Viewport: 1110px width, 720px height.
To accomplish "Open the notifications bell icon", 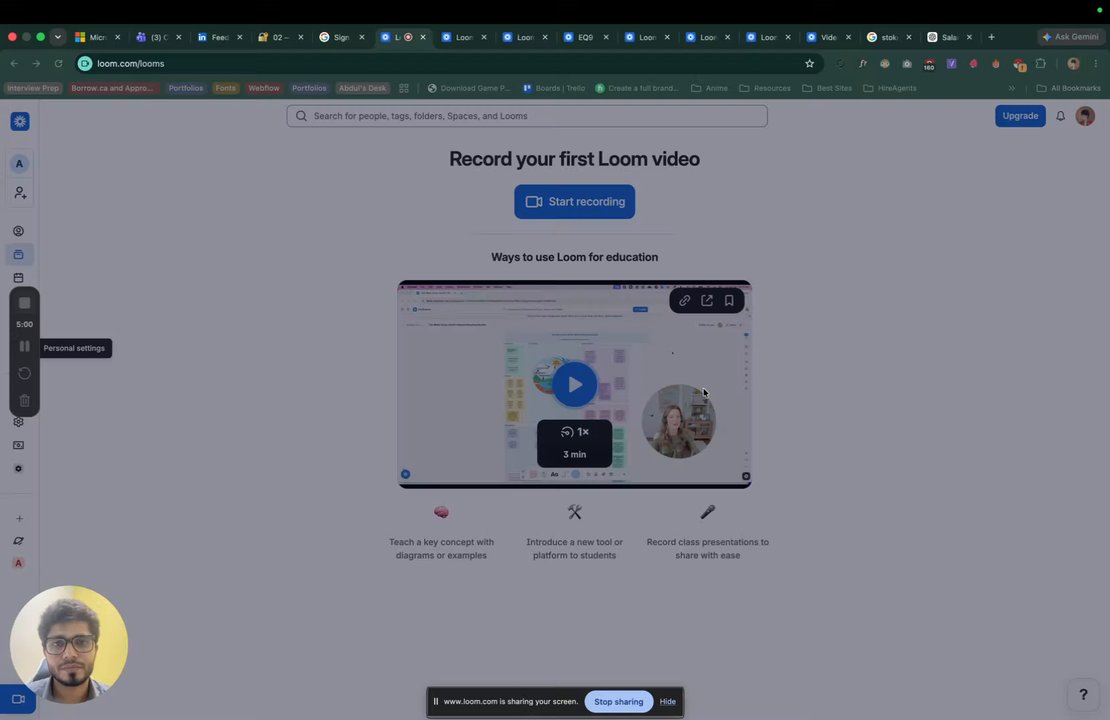I will click(x=1060, y=116).
